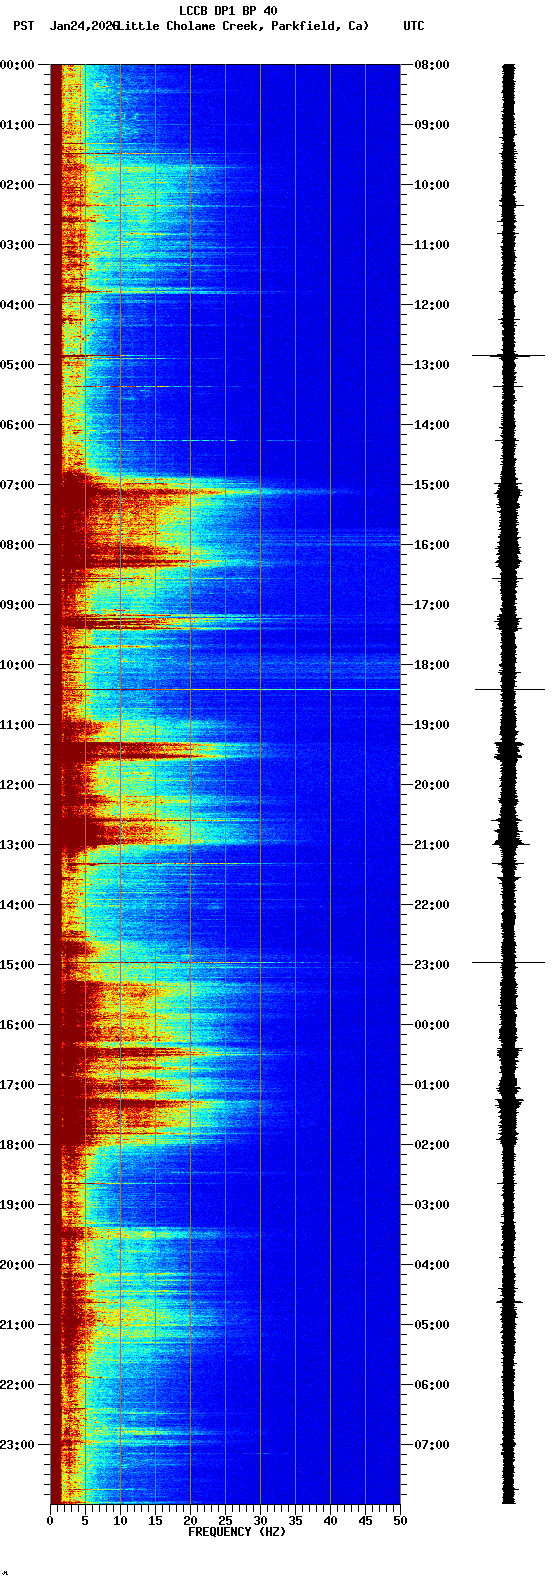
Task: Pick the frequency axis tick label "20"
Action: click(x=190, y=1520)
